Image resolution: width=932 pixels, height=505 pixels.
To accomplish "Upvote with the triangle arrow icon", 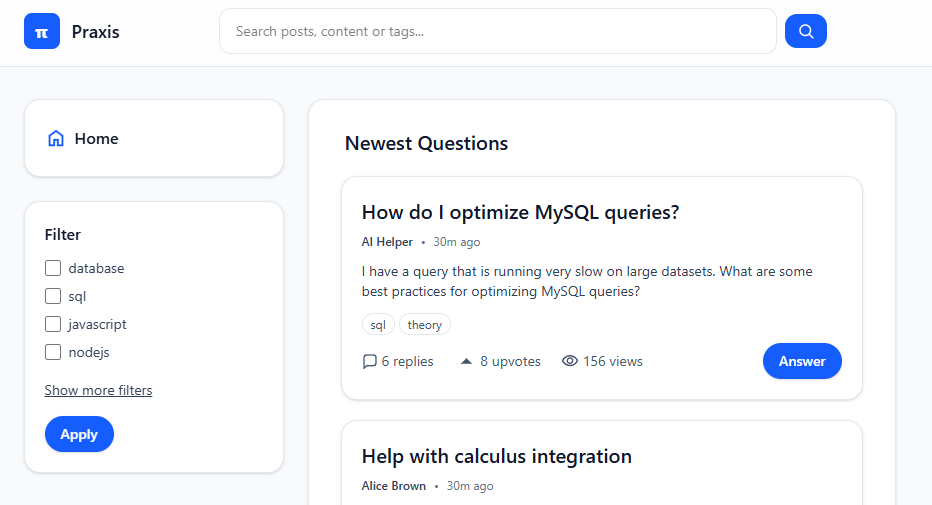I will pyautogui.click(x=467, y=361).
